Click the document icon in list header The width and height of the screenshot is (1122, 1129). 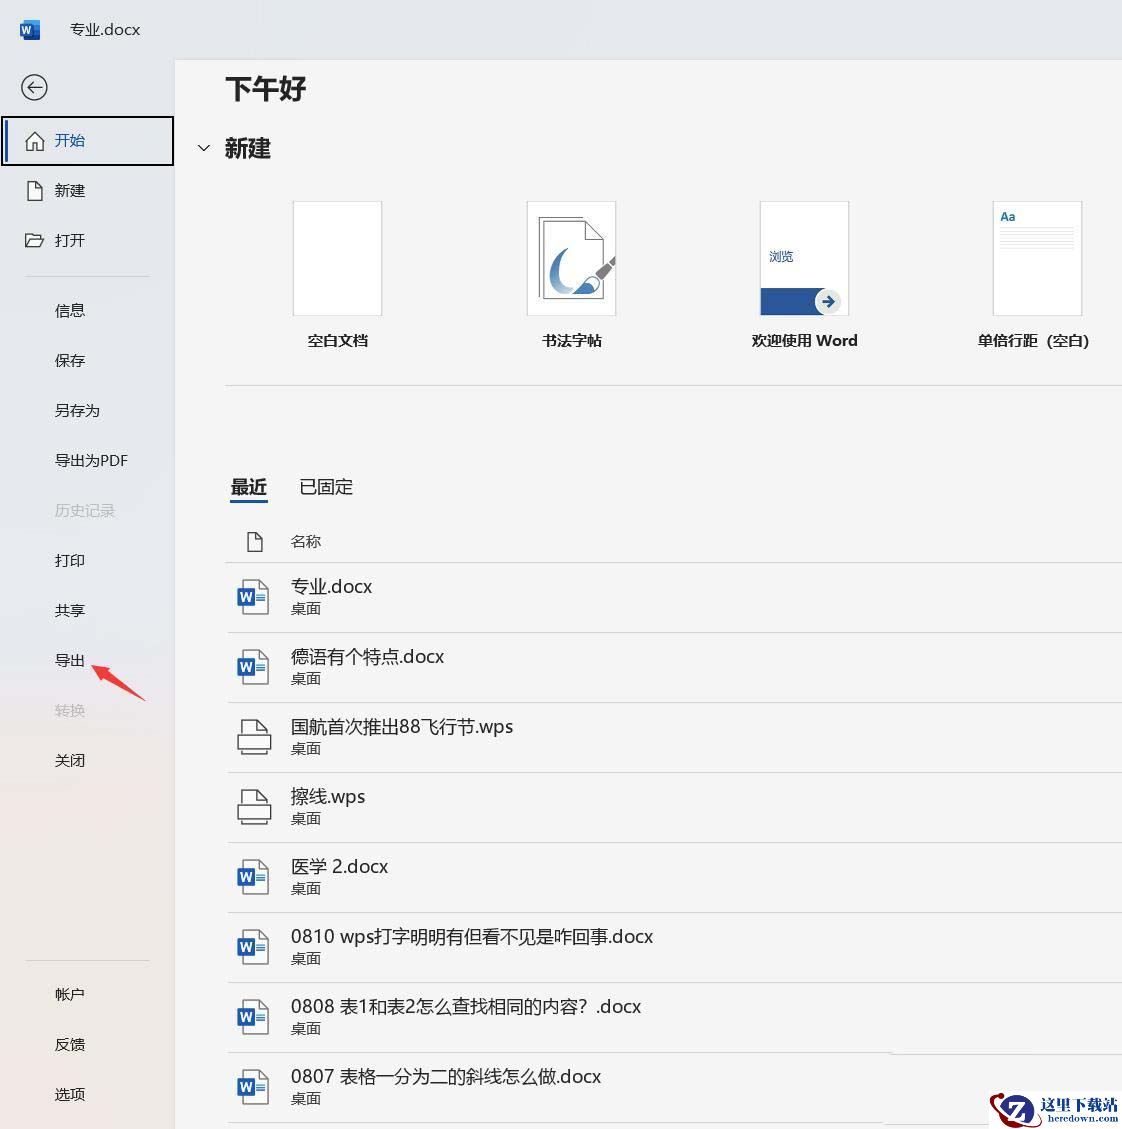point(254,541)
